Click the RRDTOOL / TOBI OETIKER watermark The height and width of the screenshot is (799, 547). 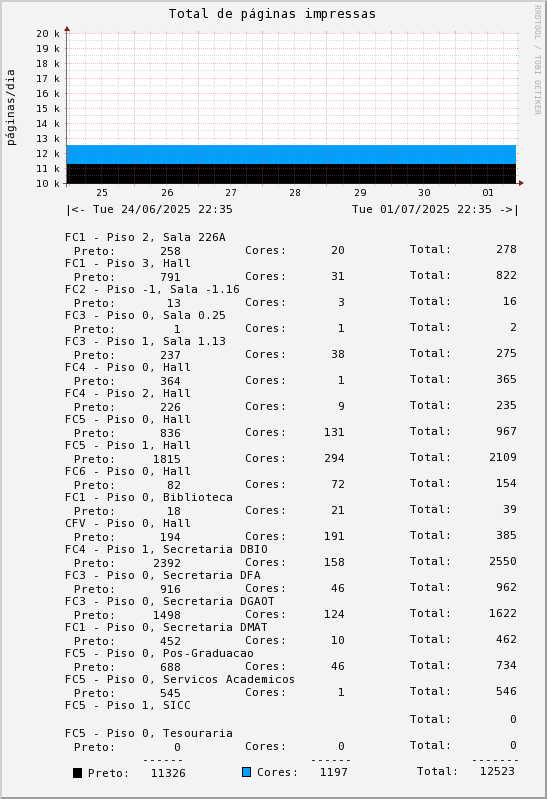point(537,60)
